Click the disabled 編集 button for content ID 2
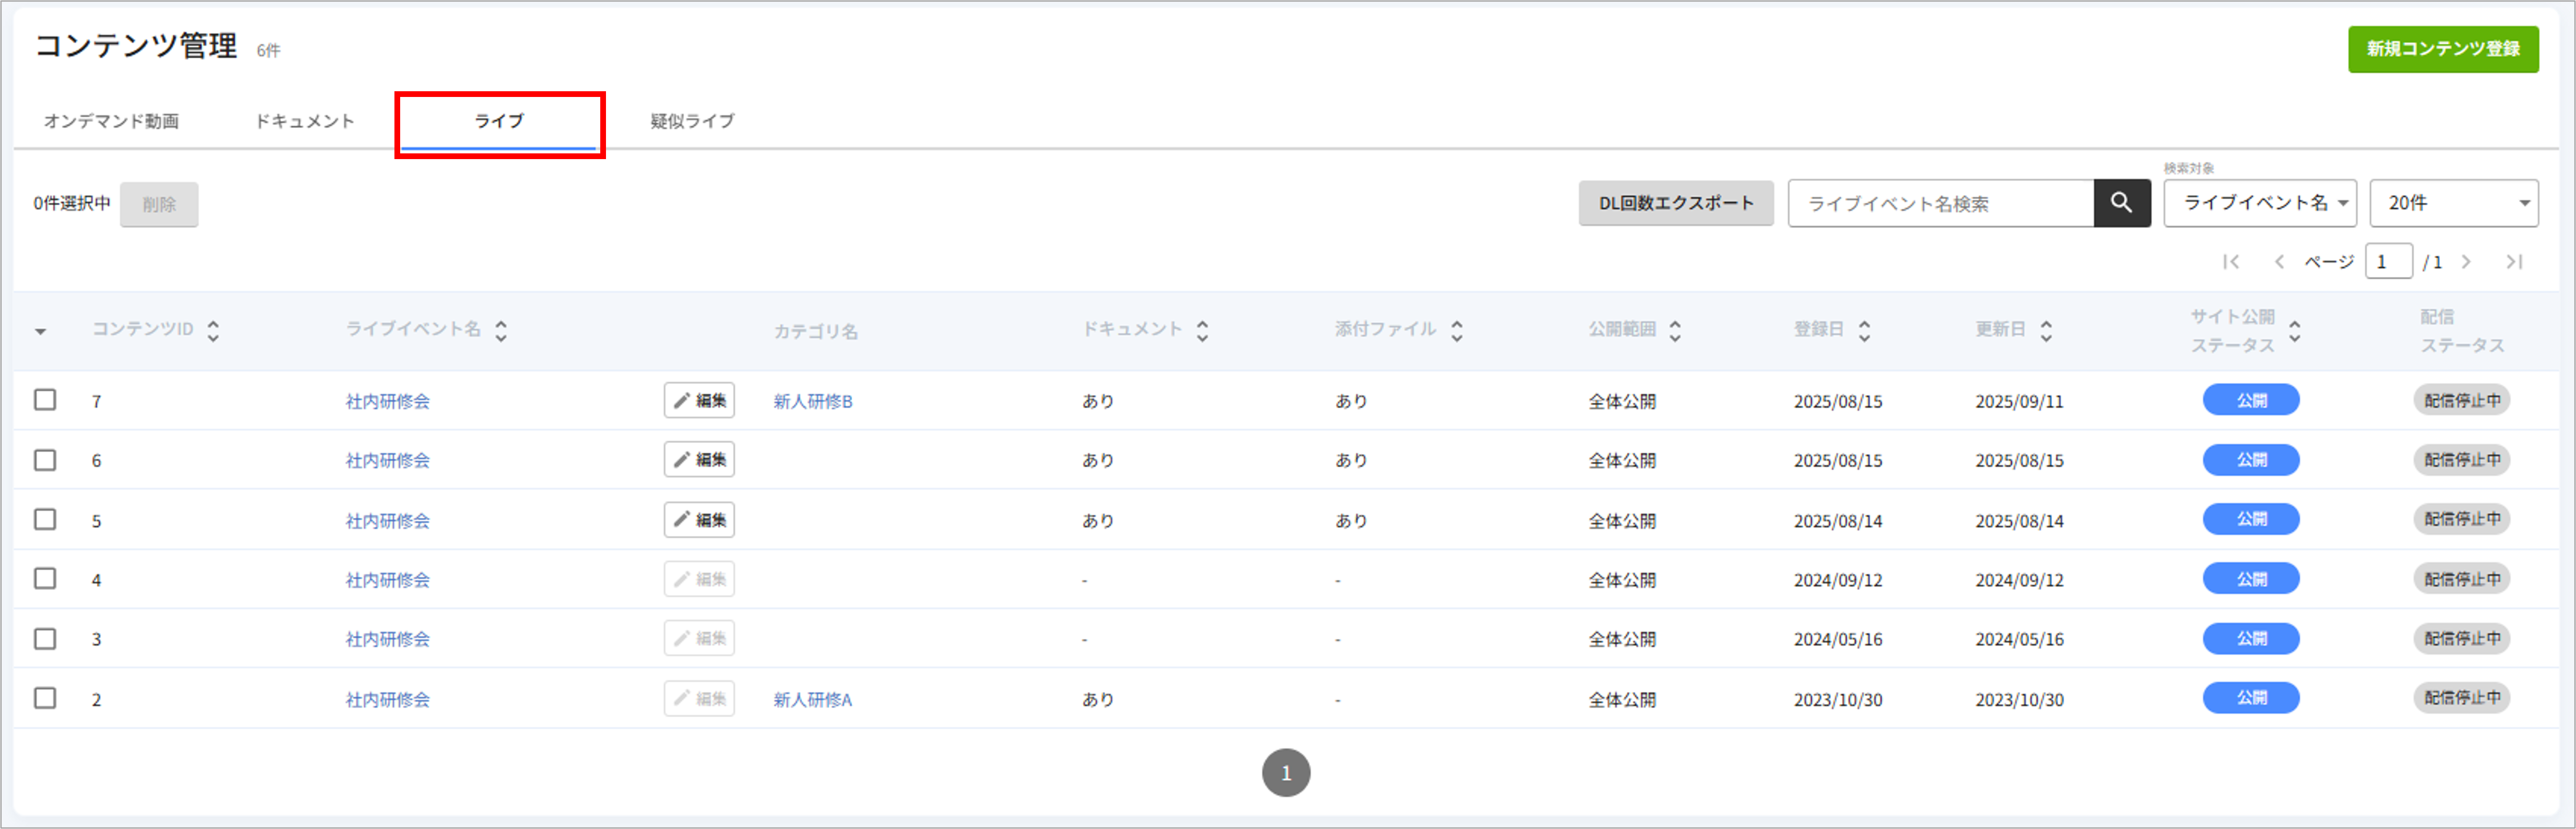 (699, 698)
